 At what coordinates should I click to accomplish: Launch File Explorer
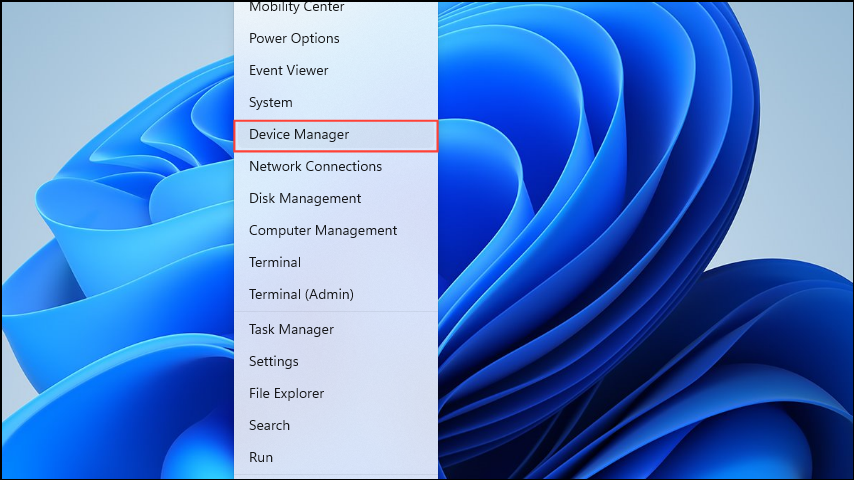(x=286, y=393)
